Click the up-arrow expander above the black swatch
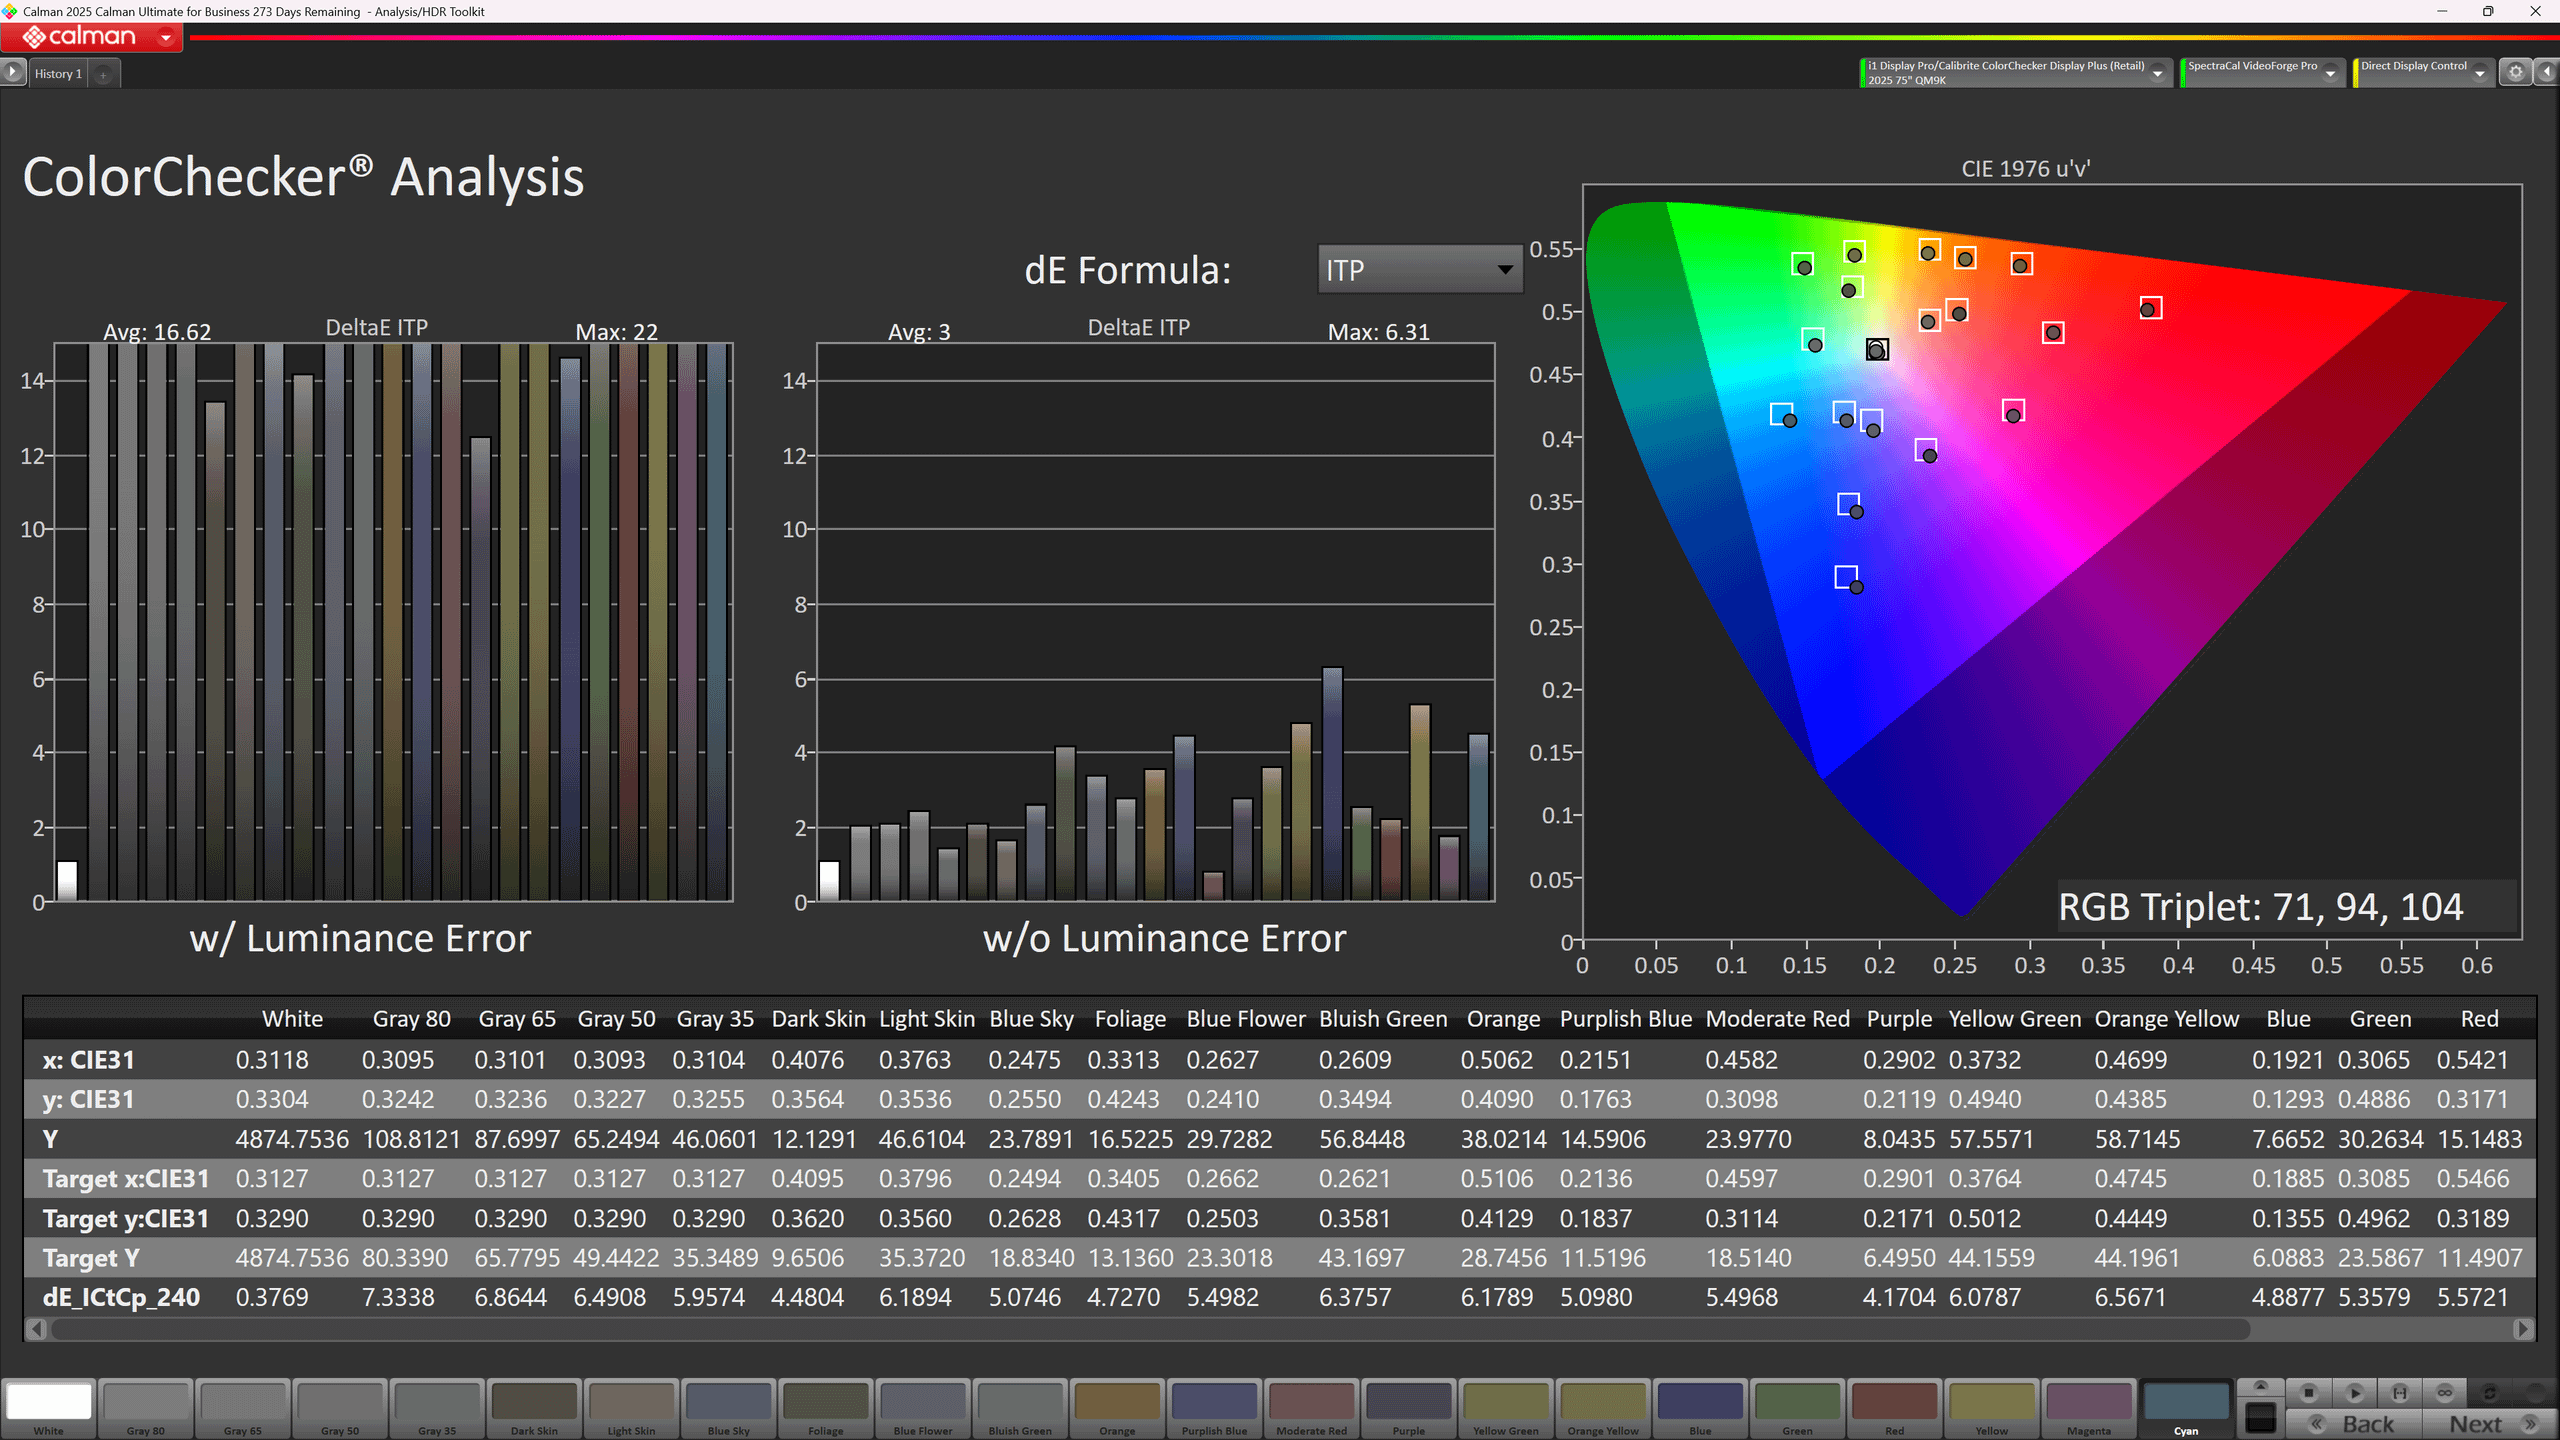2560x1440 pixels. pos(2260,1386)
